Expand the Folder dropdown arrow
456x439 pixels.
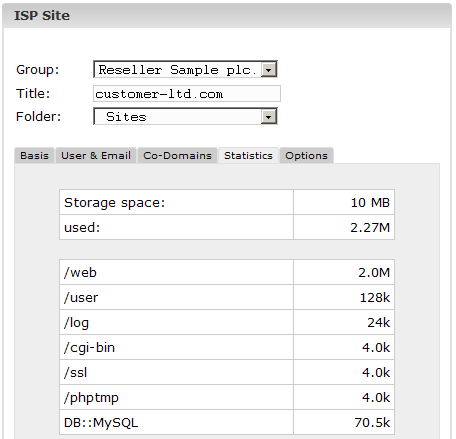(x=269, y=117)
